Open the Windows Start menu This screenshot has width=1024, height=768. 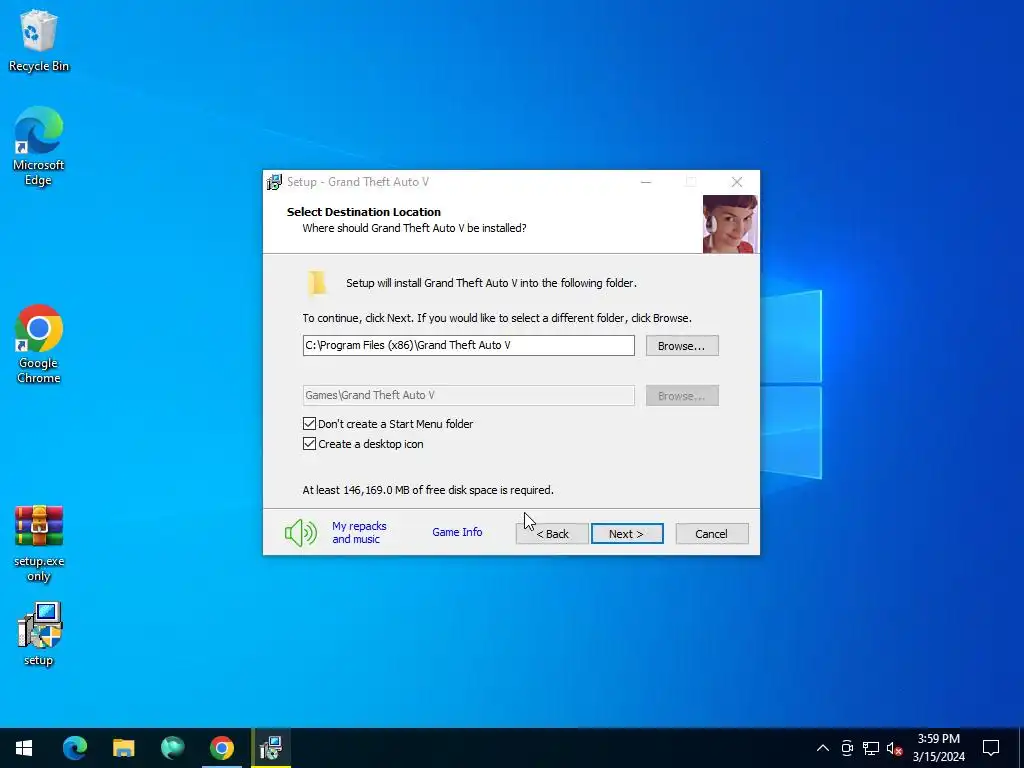click(x=24, y=748)
